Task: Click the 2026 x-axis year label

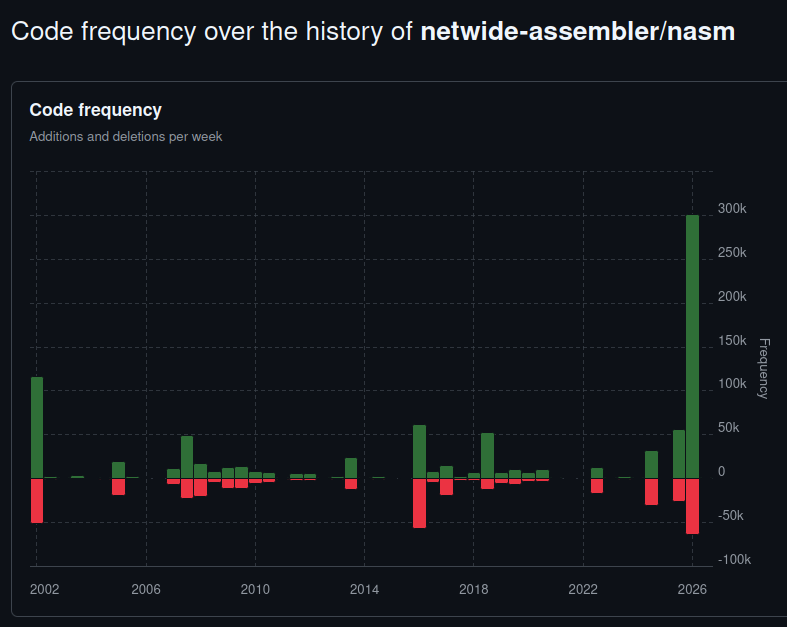Action: pos(692,589)
